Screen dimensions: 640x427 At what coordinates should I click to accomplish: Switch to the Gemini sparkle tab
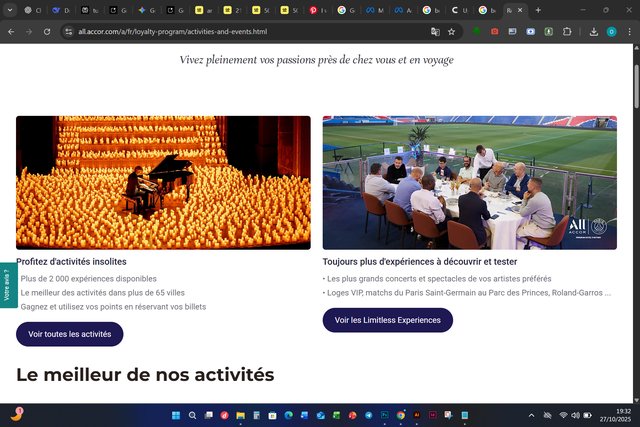(147, 10)
